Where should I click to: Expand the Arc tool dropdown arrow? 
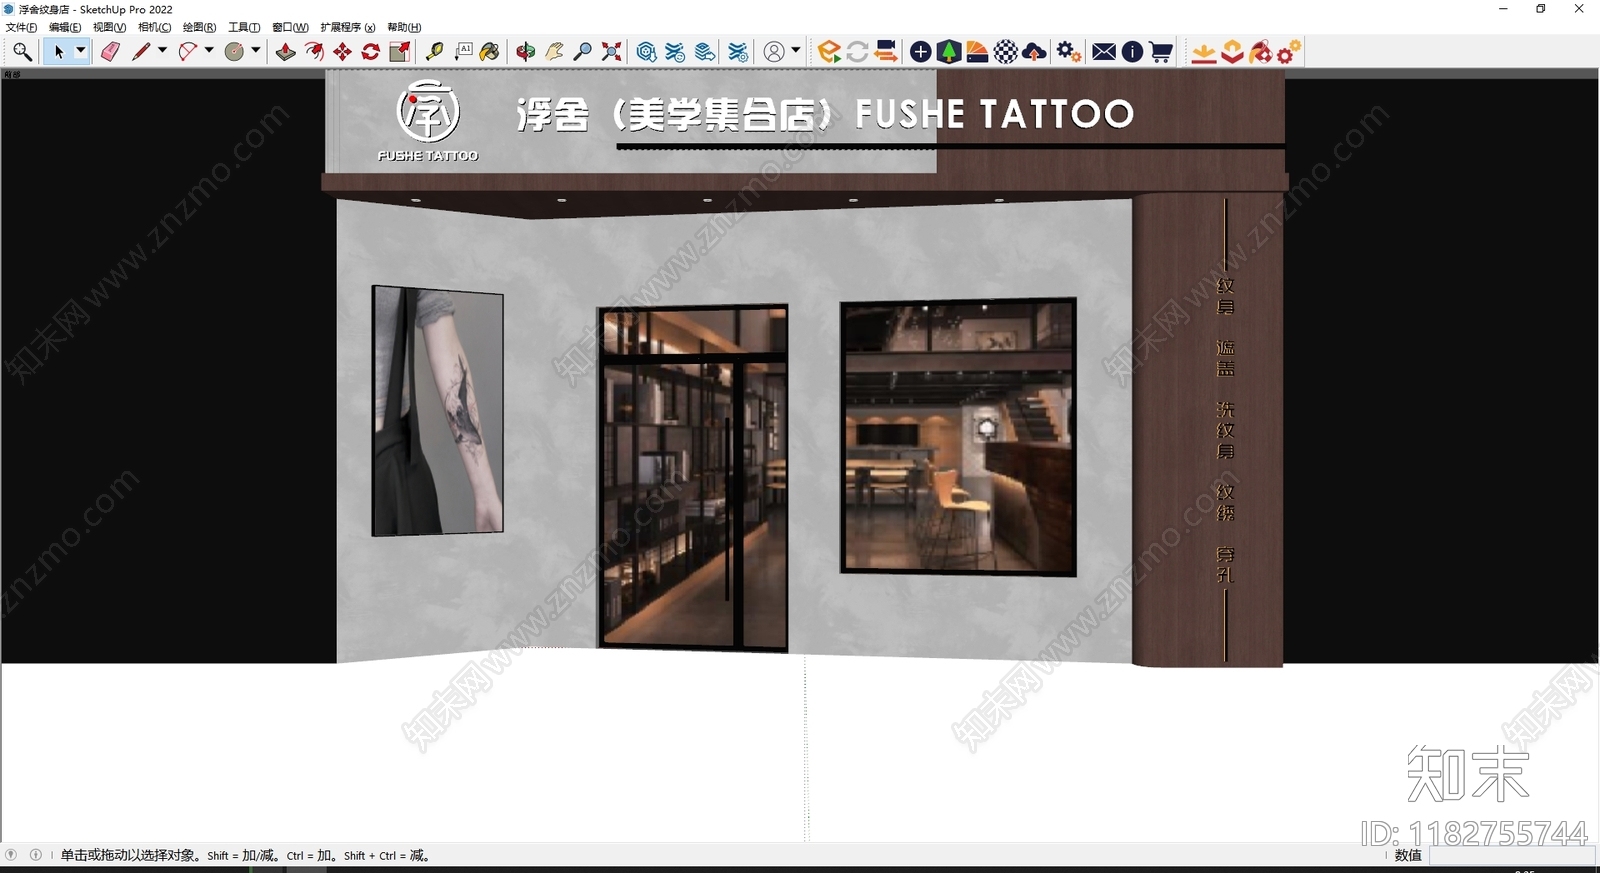click(x=209, y=51)
